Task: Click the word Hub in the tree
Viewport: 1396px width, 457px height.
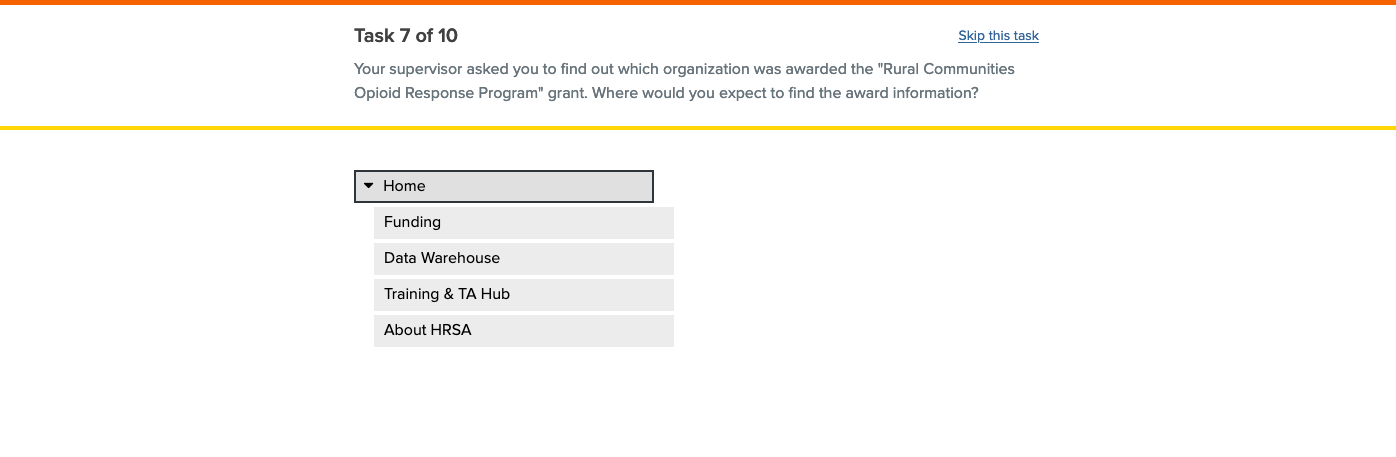Action: pos(495,294)
